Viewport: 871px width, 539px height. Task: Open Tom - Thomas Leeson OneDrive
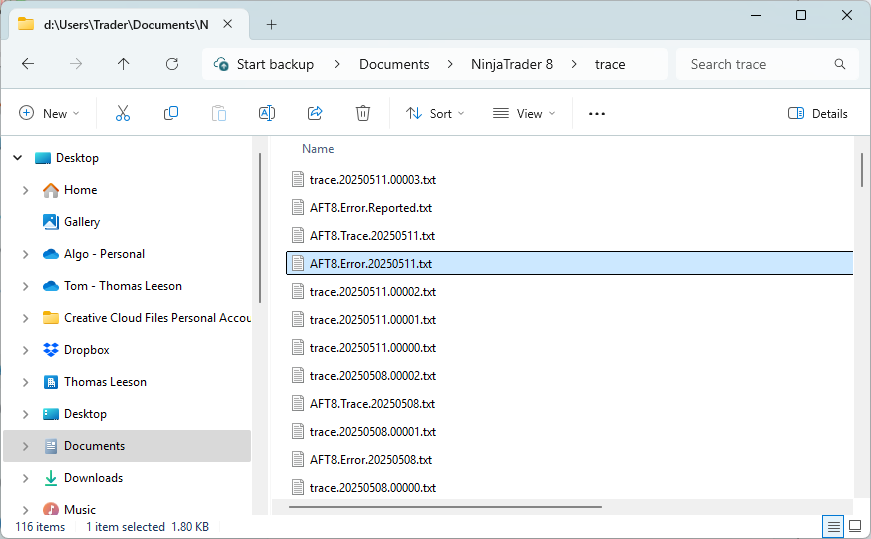(123, 286)
